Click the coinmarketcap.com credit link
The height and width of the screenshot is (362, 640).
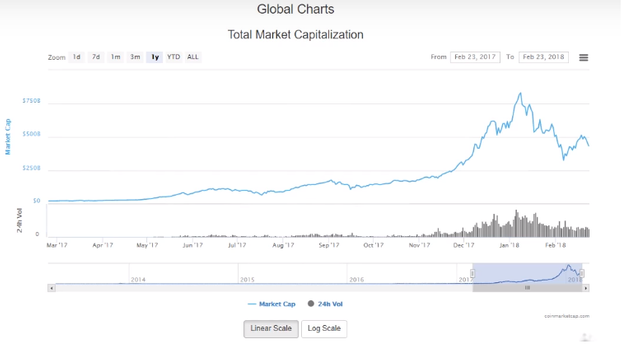coord(567,316)
